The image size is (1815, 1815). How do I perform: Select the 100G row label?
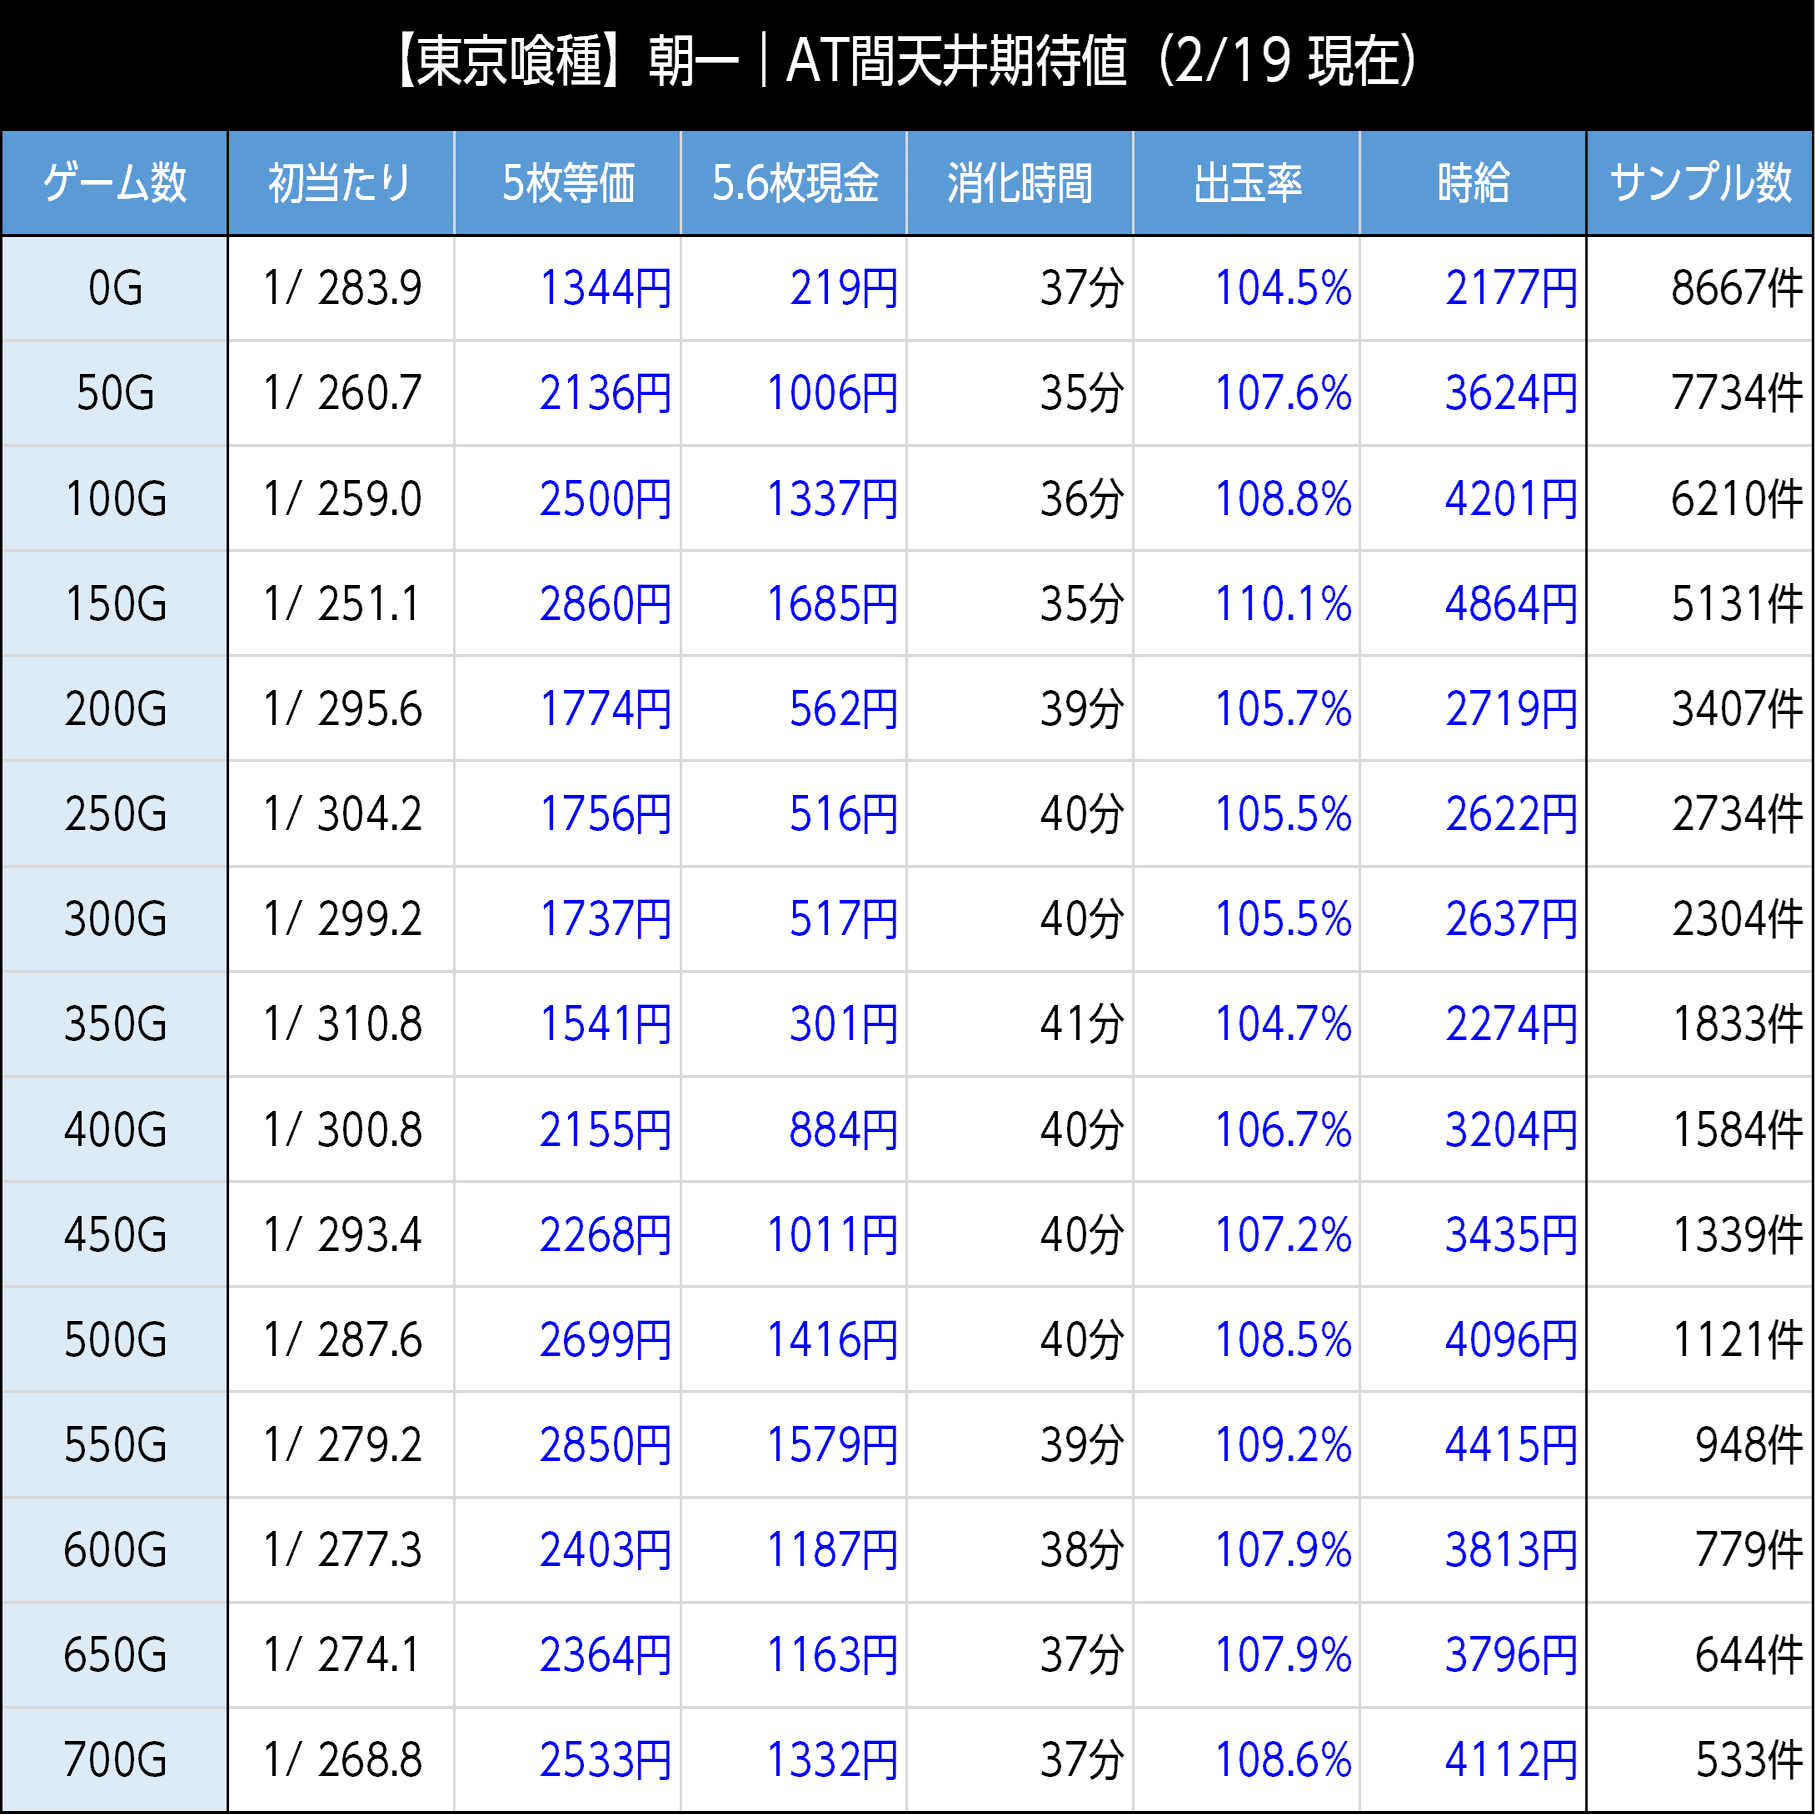tap(115, 499)
